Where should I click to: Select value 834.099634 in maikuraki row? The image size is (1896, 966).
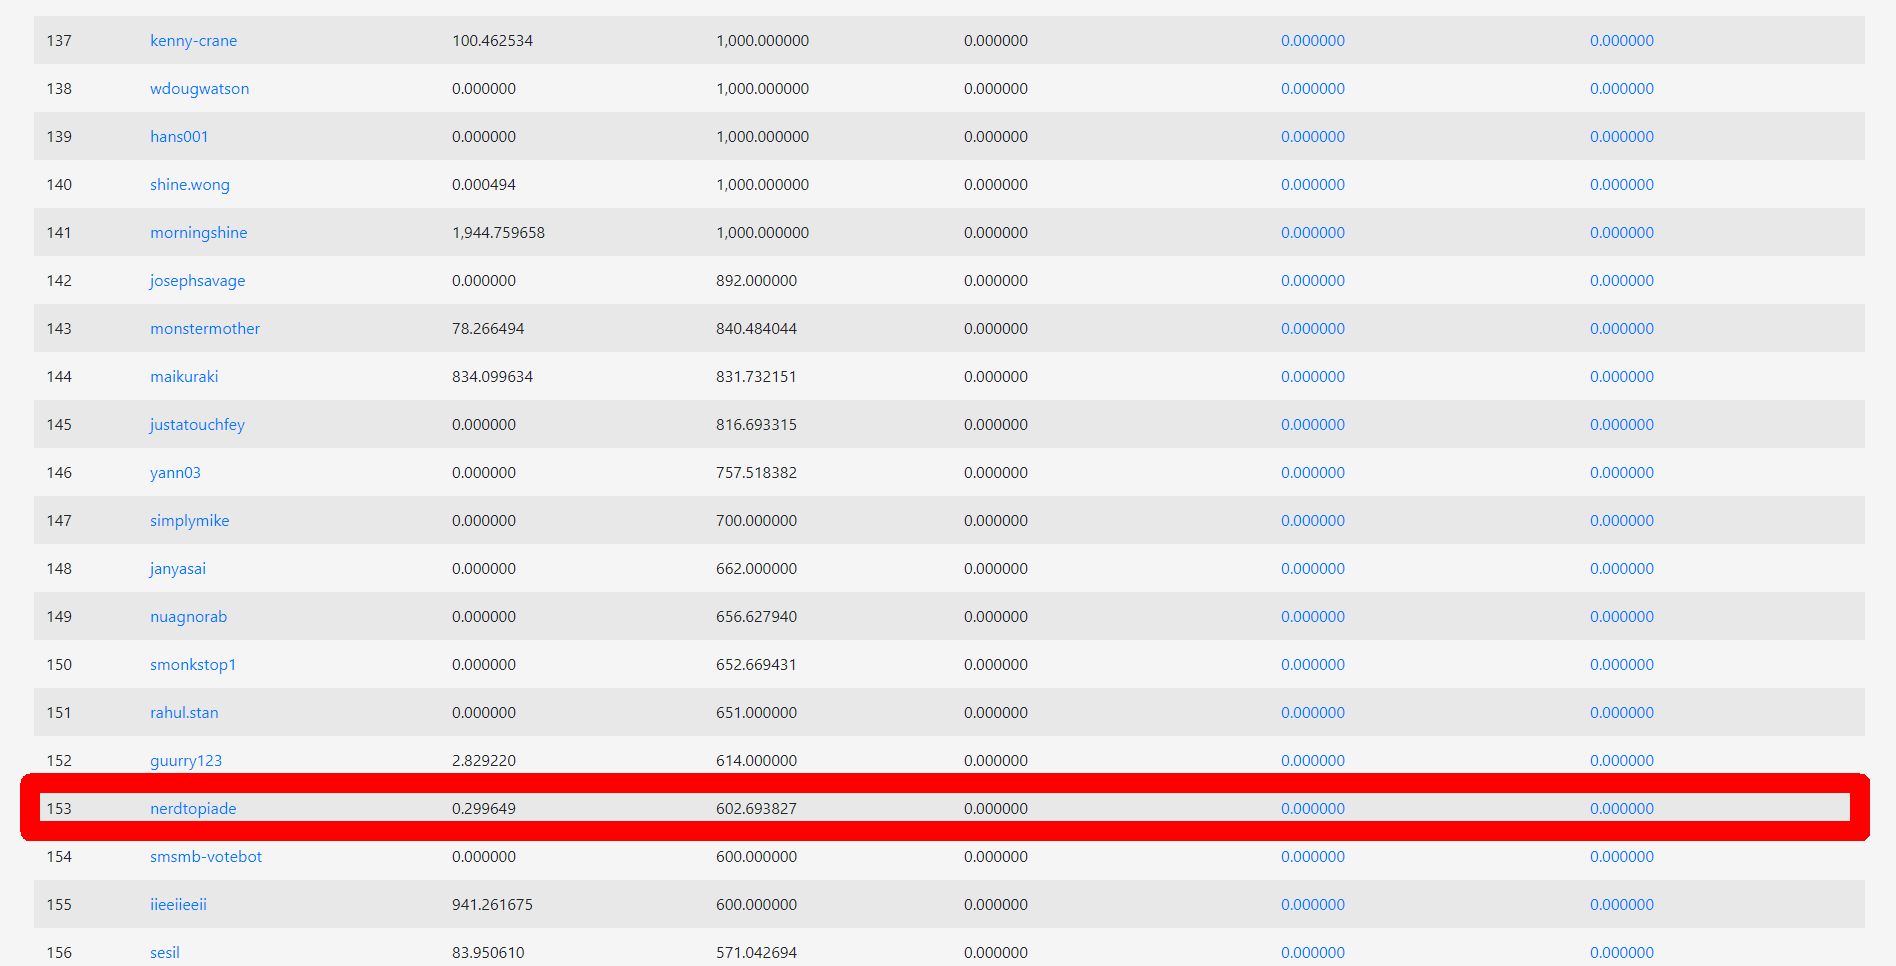[x=492, y=377]
